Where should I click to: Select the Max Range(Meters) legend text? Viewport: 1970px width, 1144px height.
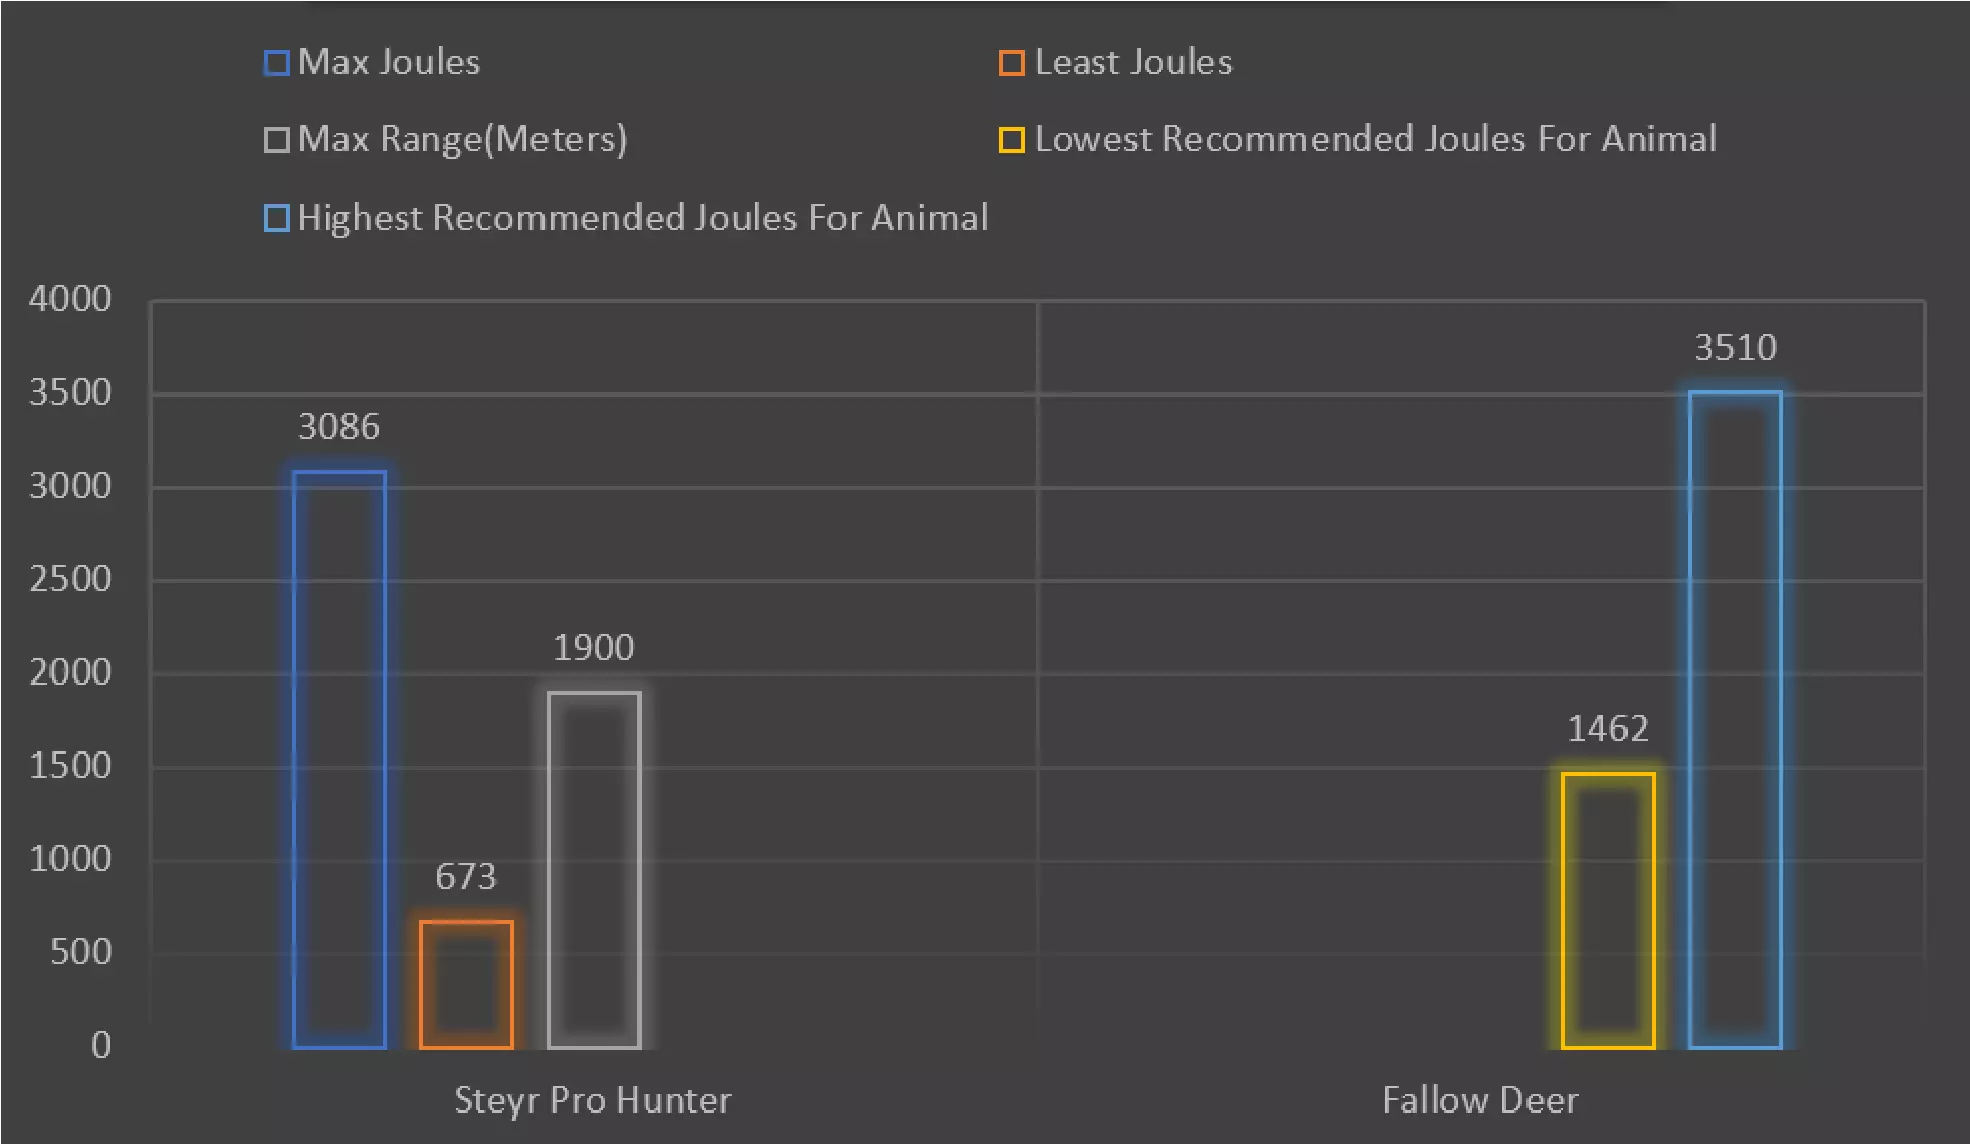pos(462,139)
